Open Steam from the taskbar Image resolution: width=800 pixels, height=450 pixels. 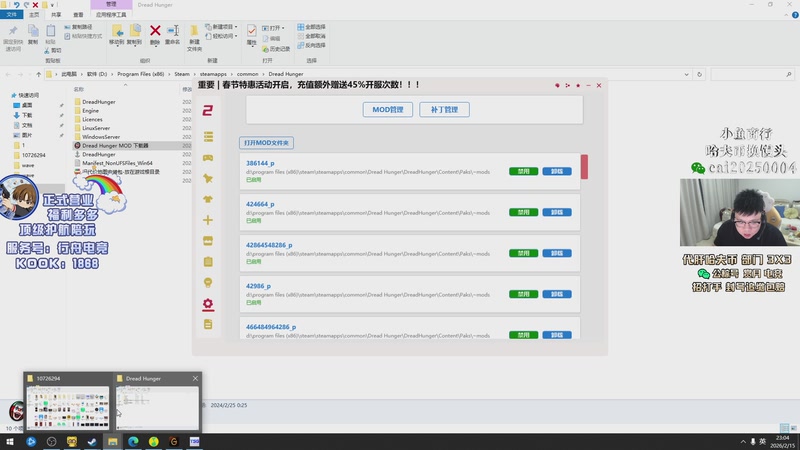(92, 442)
